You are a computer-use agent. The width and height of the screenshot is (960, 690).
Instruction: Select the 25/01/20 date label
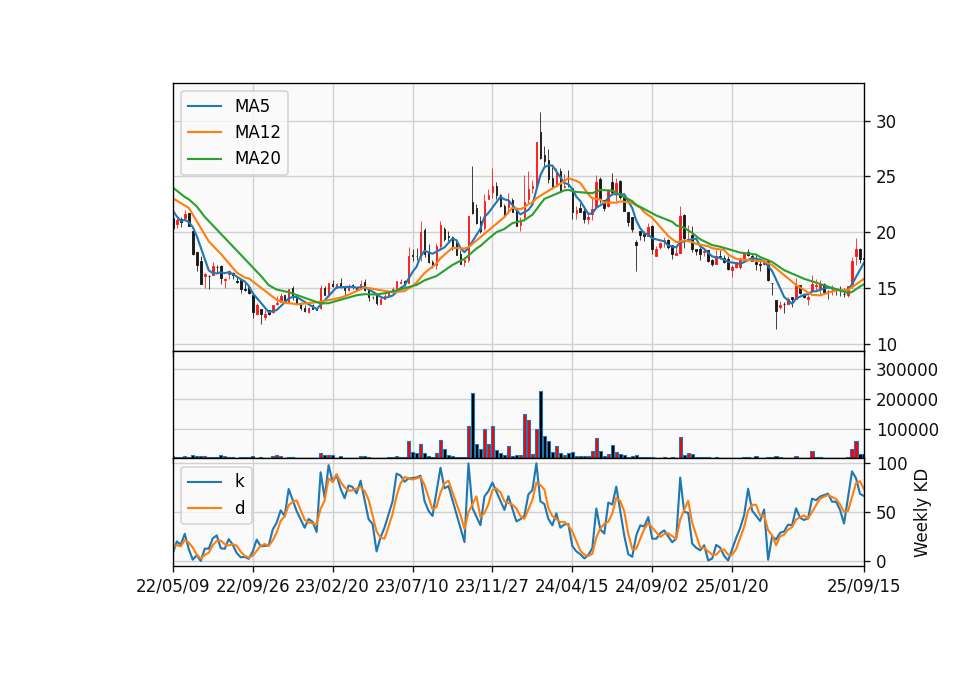click(x=732, y=586)
